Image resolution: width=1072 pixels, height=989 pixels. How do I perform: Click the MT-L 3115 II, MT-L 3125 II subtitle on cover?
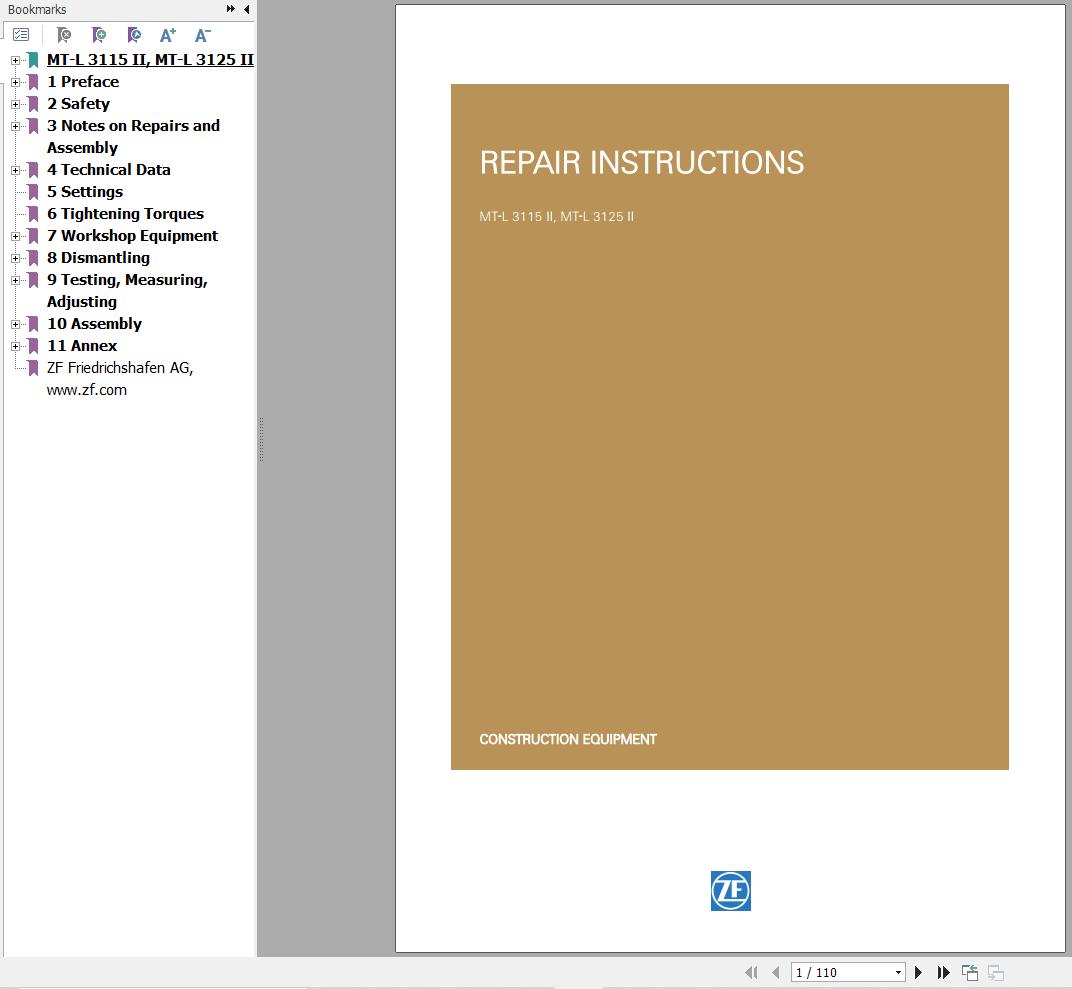tap(557, 217)
